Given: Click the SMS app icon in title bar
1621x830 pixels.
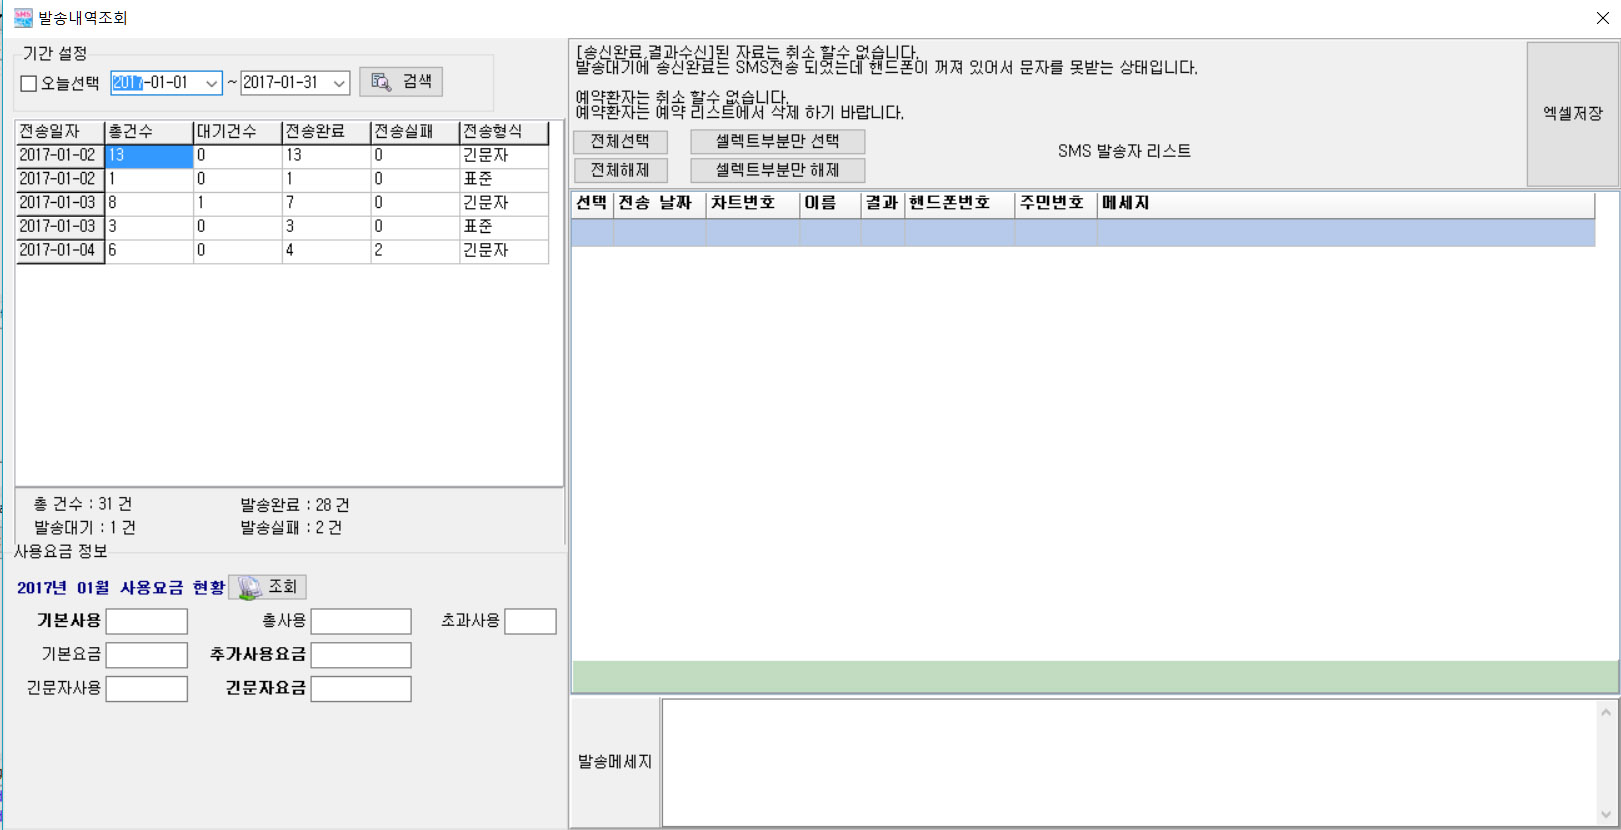Looking at the screenshot, I should (x=23, y=18).
